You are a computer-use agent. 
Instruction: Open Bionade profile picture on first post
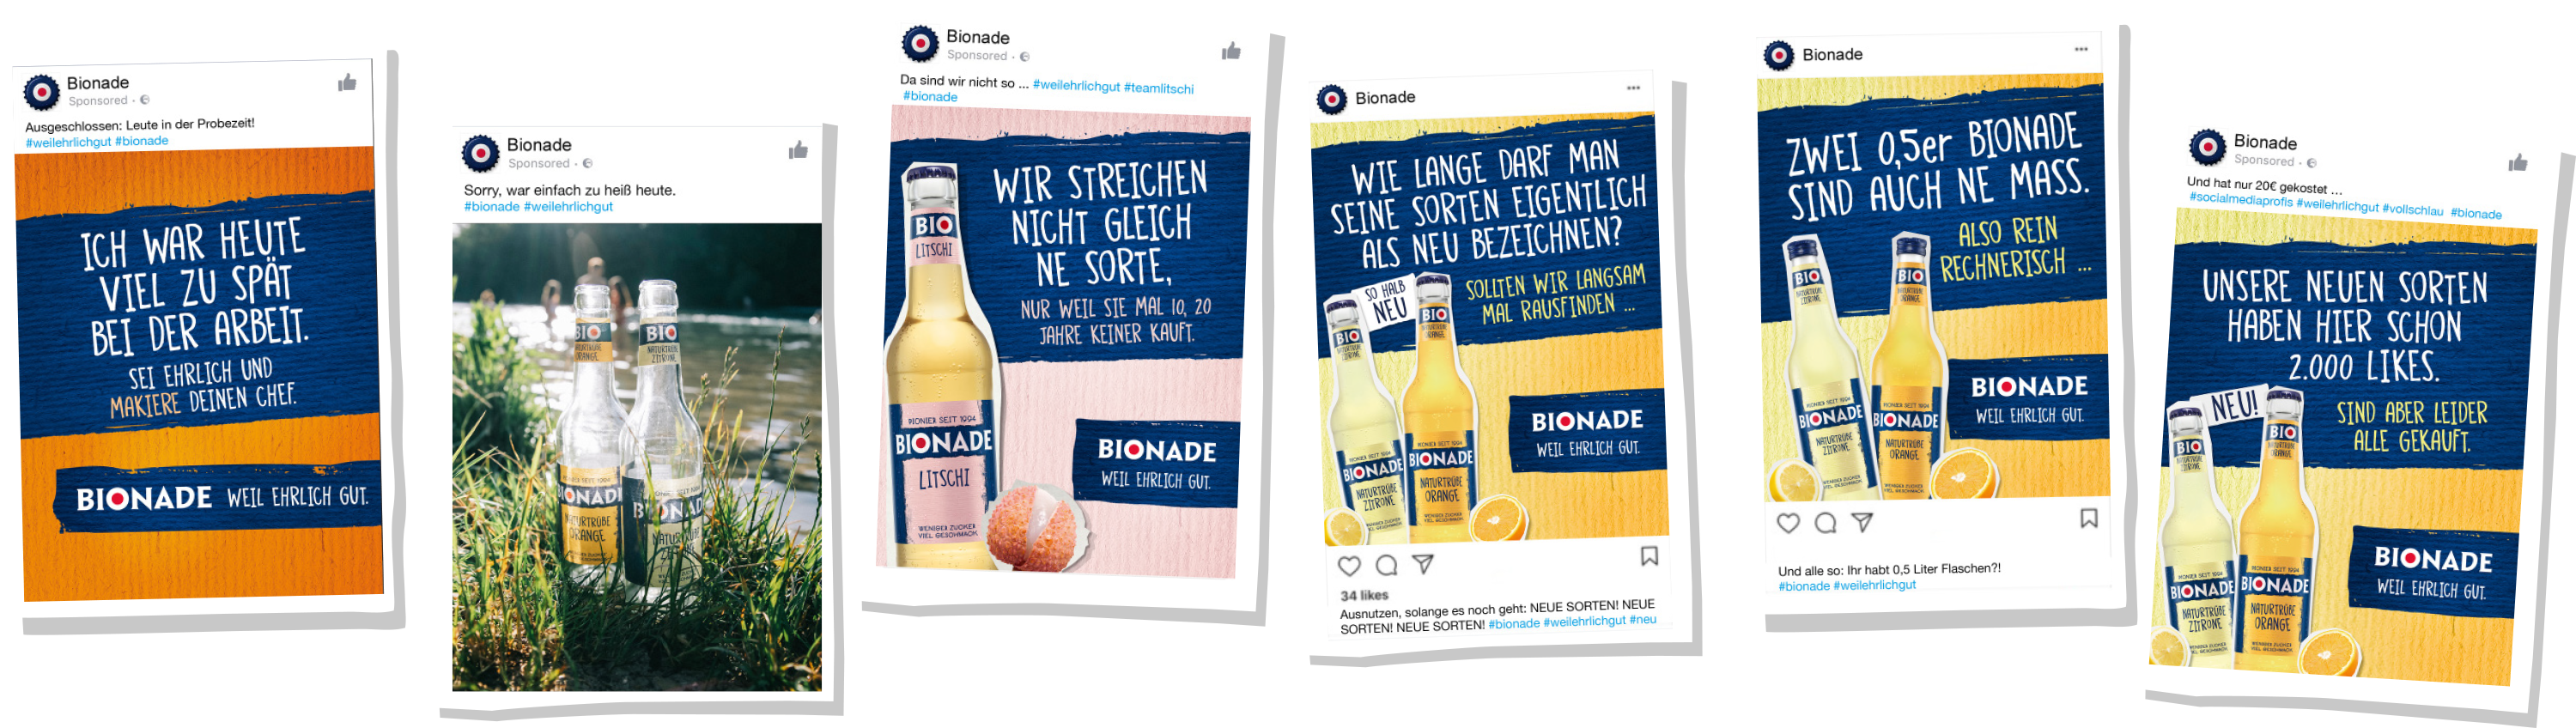click(x=42, y=92)
